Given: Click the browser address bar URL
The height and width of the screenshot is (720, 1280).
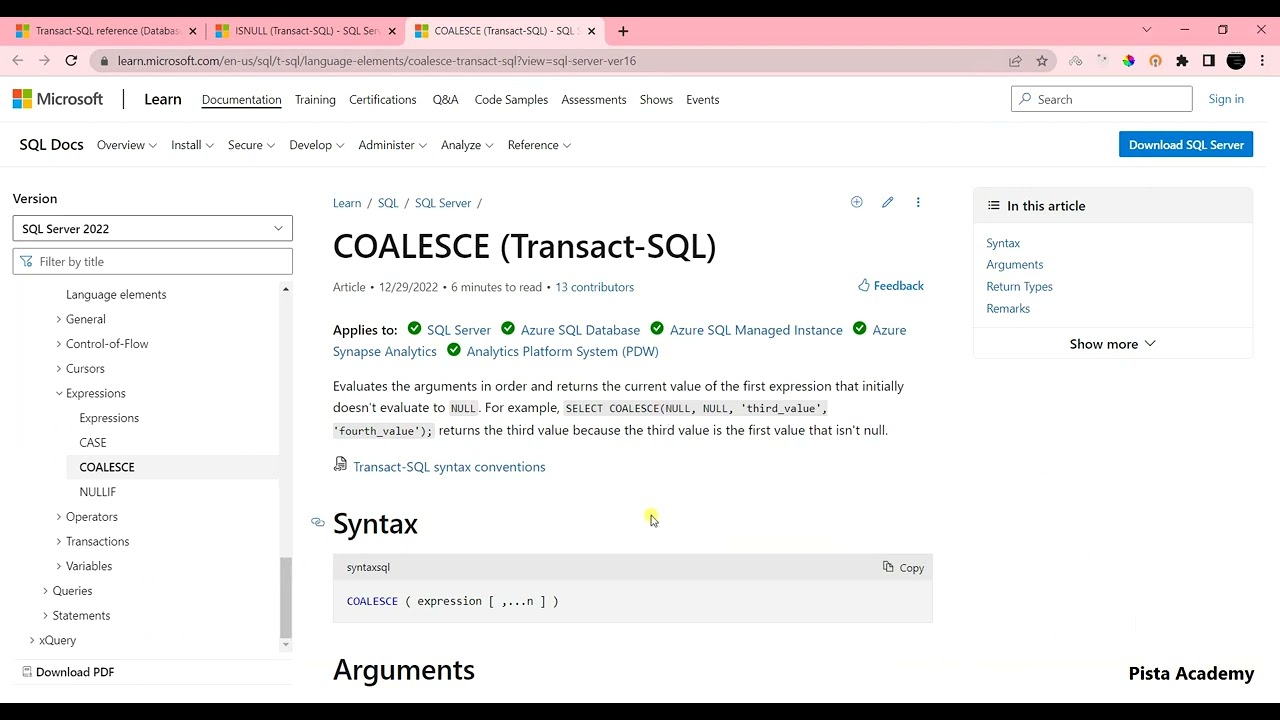Looking at the screenshot, I should 377,61.
